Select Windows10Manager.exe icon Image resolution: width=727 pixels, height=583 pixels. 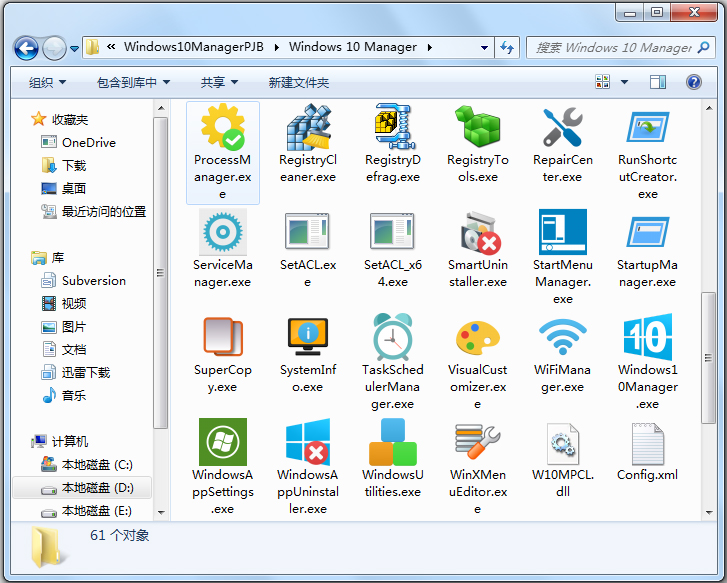tap(648, 337)
